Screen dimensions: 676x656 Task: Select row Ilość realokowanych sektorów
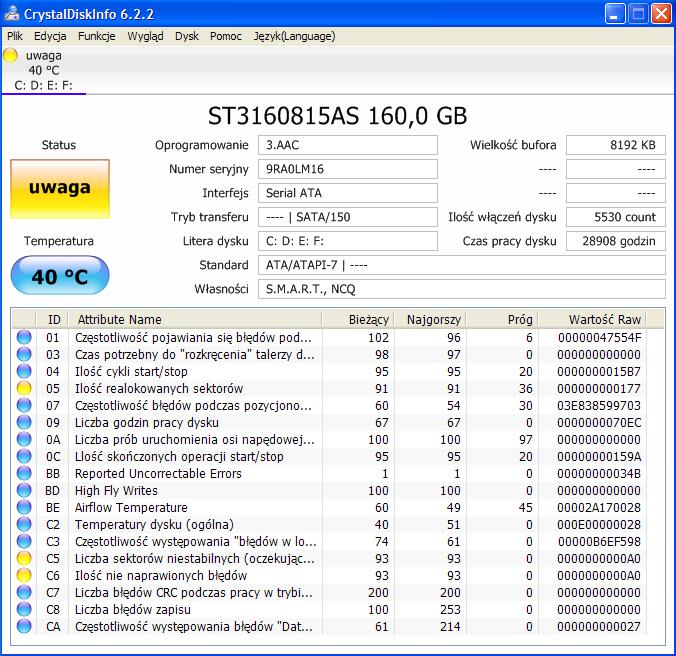tap(331, 388)
